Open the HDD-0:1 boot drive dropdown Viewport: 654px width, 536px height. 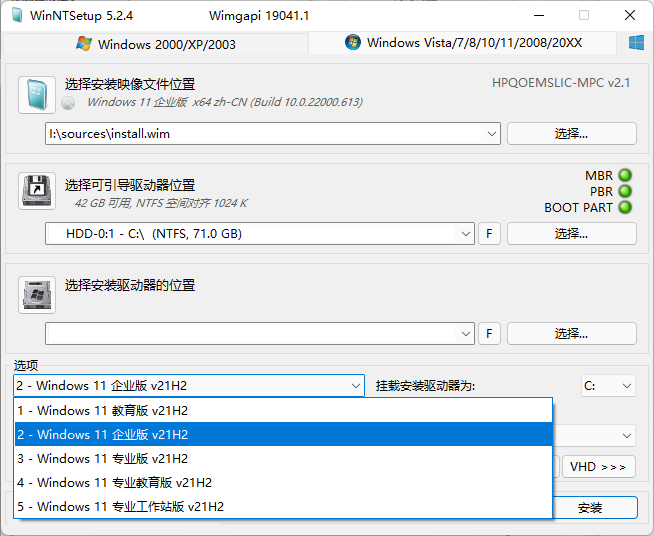465,234
